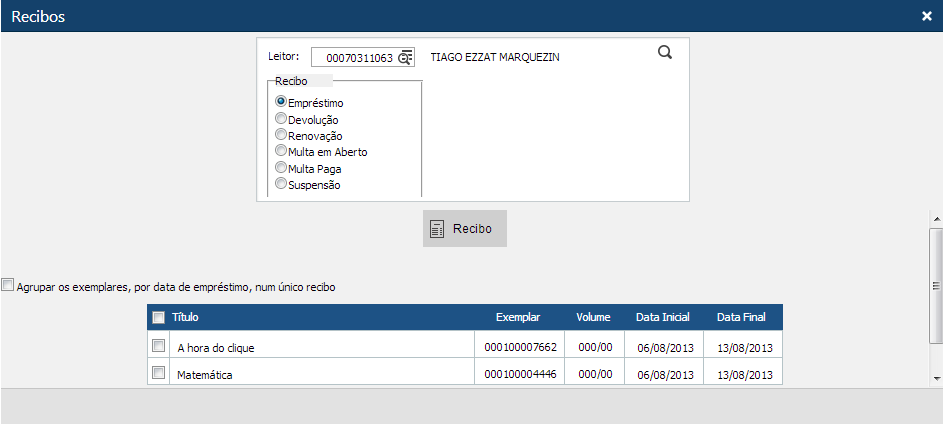Click the magnifying glass search icon
The height and width of the screenshot is (424, 943).
coord(665,54)
